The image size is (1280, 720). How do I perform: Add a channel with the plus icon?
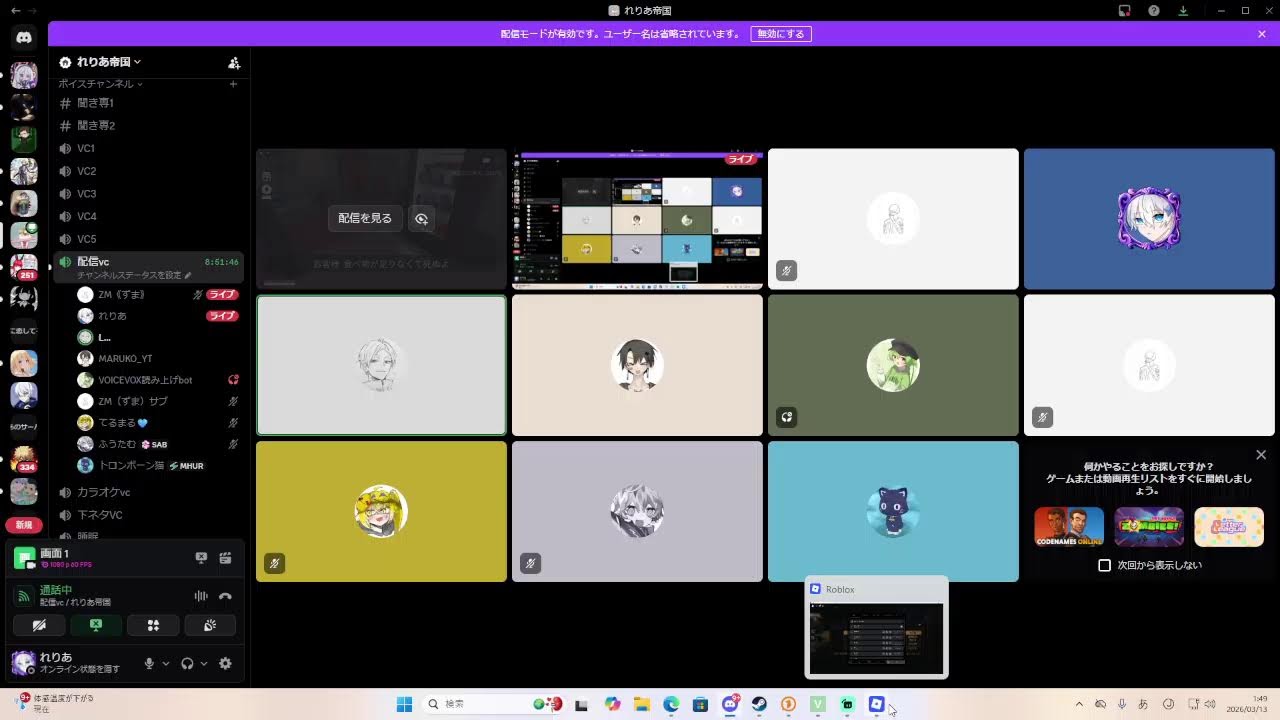click(233, 84)
